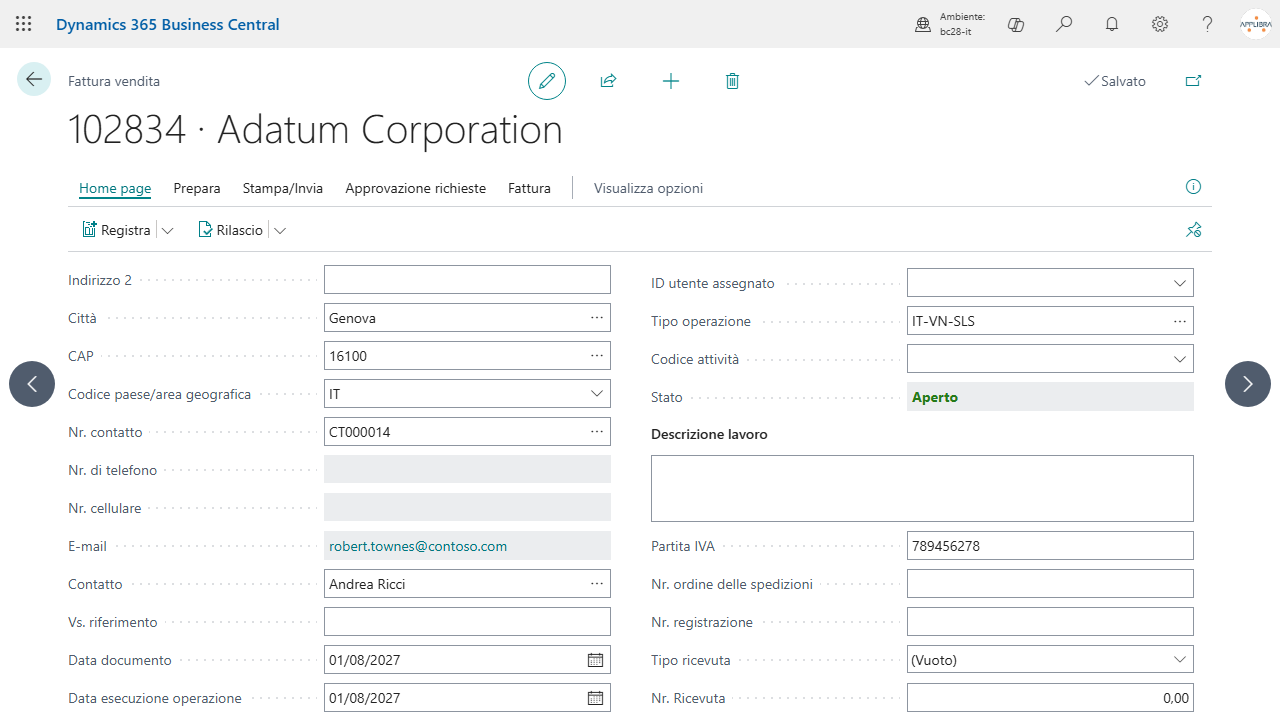
Task: Show the FactBox info icon
Action: tap(1193, 187)
